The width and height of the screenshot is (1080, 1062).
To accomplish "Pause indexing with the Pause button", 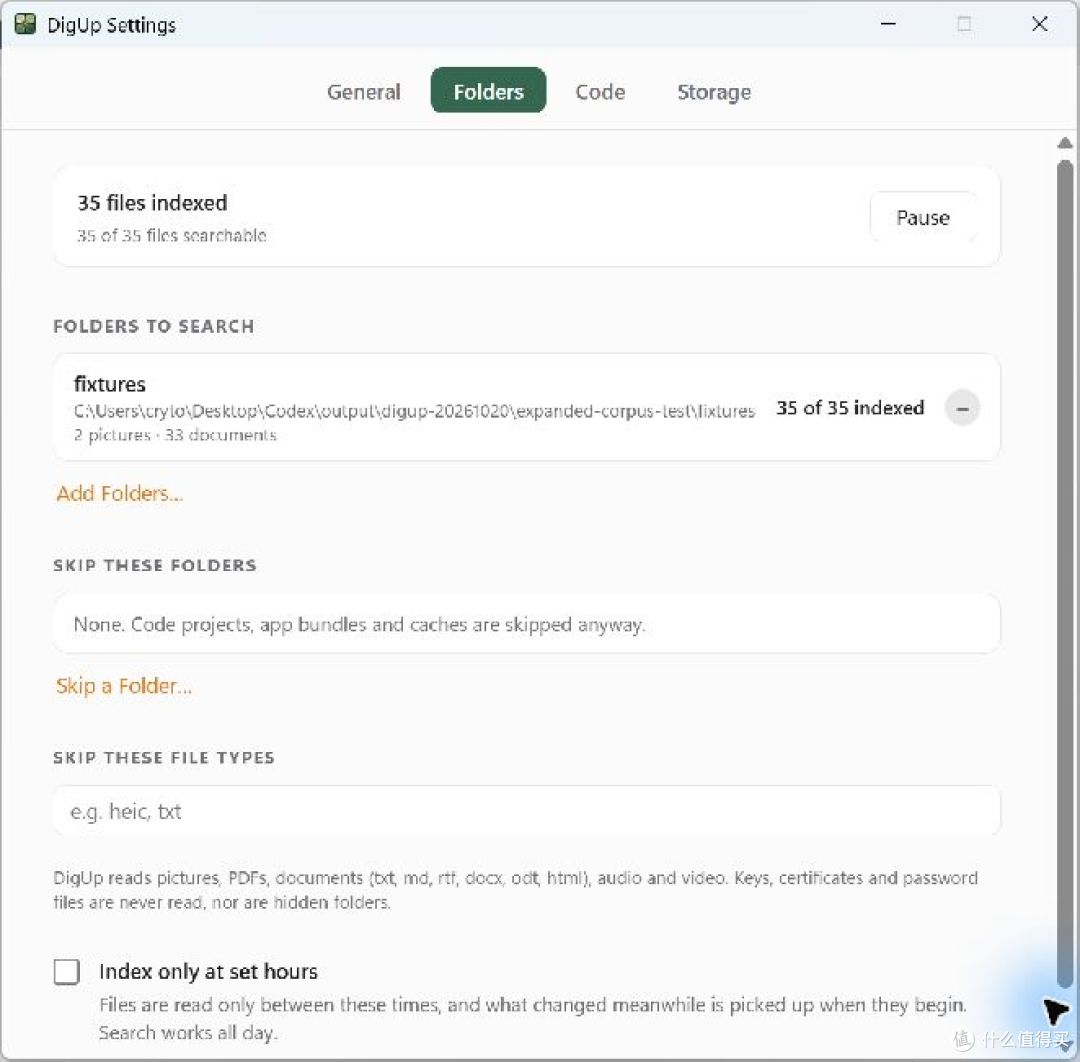I will (x=923, y=218).
